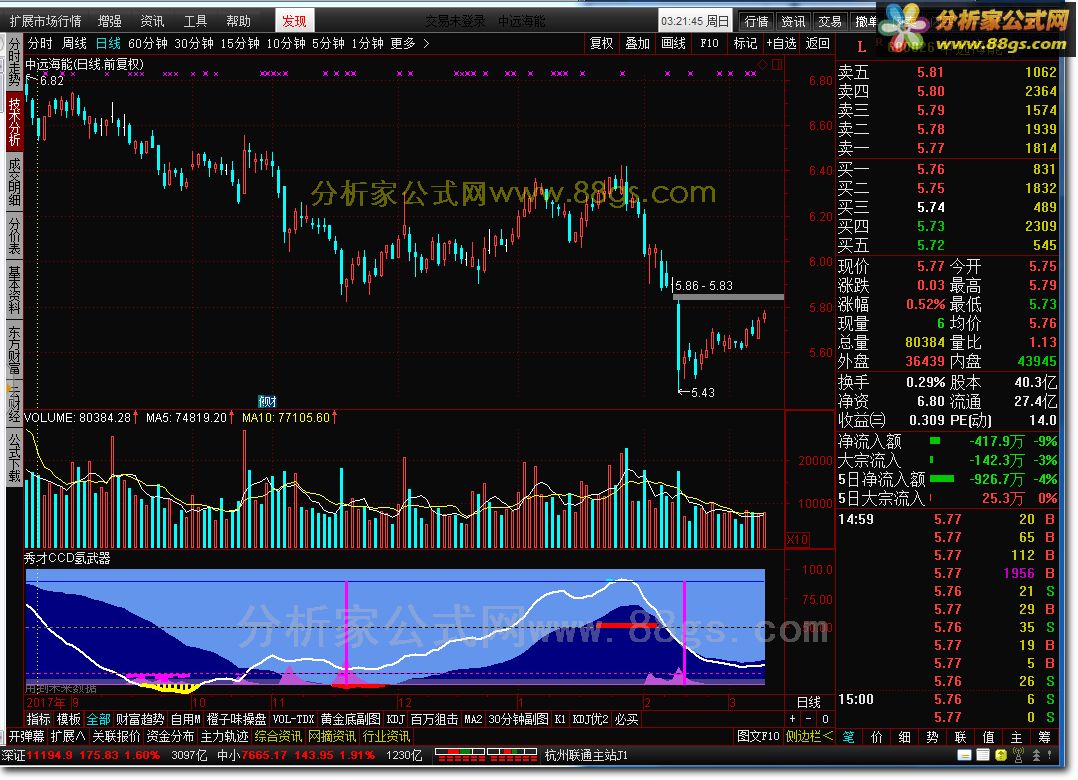1078x780 pixels.
Task: Switch to the 分时 chart period
Action: 40,43
